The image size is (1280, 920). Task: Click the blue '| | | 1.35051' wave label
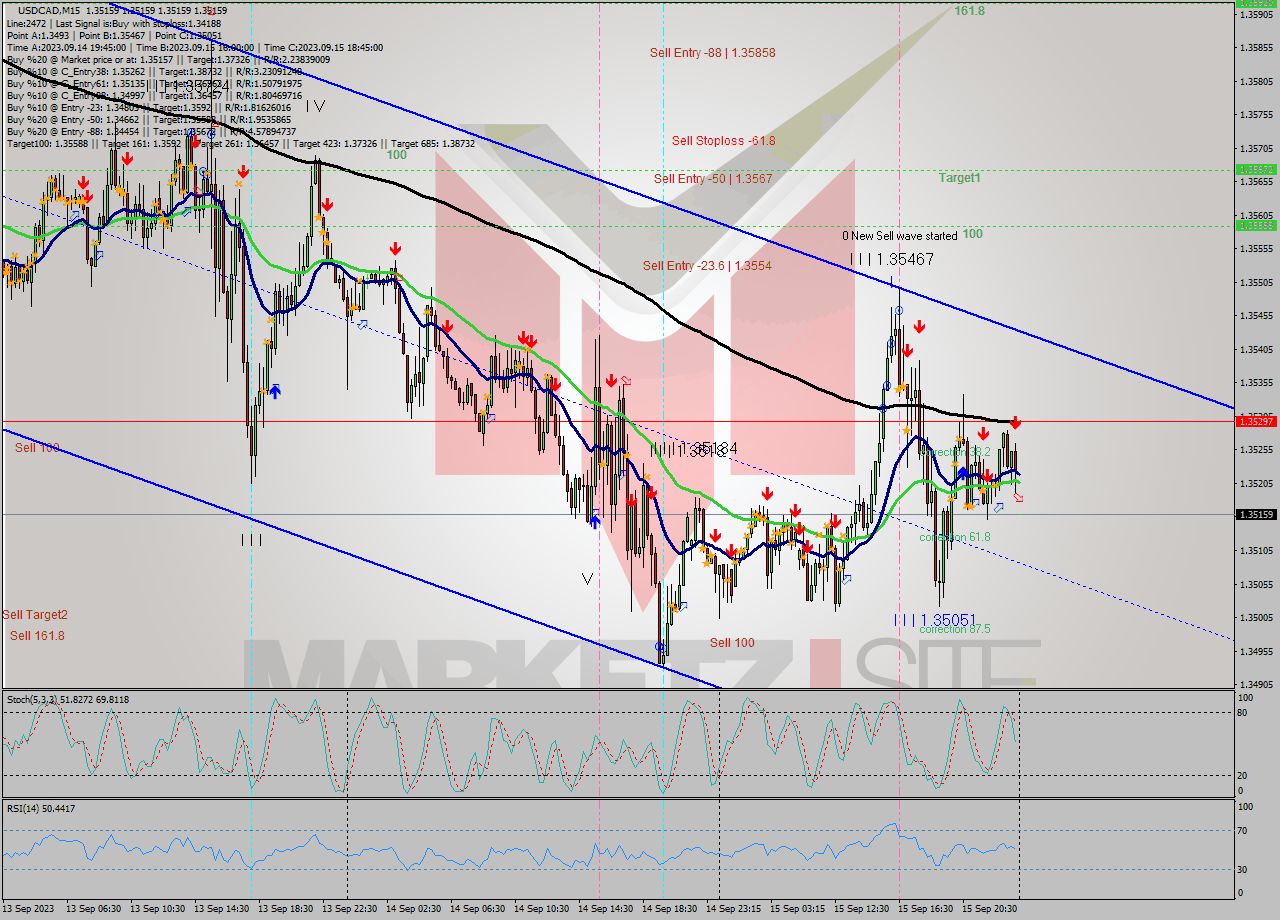(x=935, y=620)
